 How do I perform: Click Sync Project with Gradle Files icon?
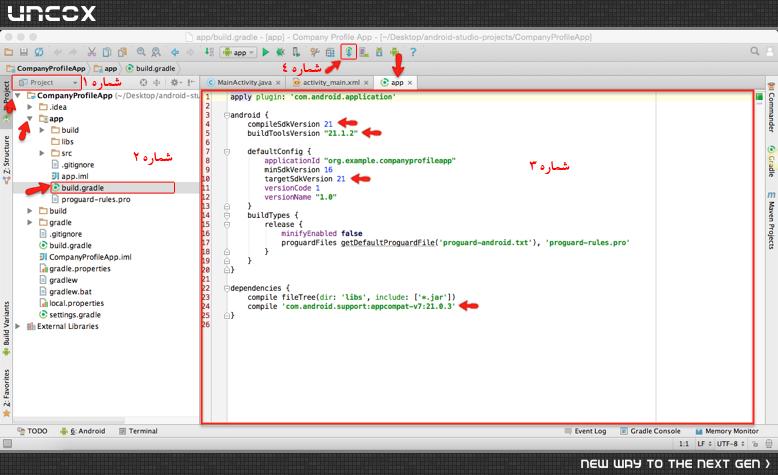tap(349, 52)
